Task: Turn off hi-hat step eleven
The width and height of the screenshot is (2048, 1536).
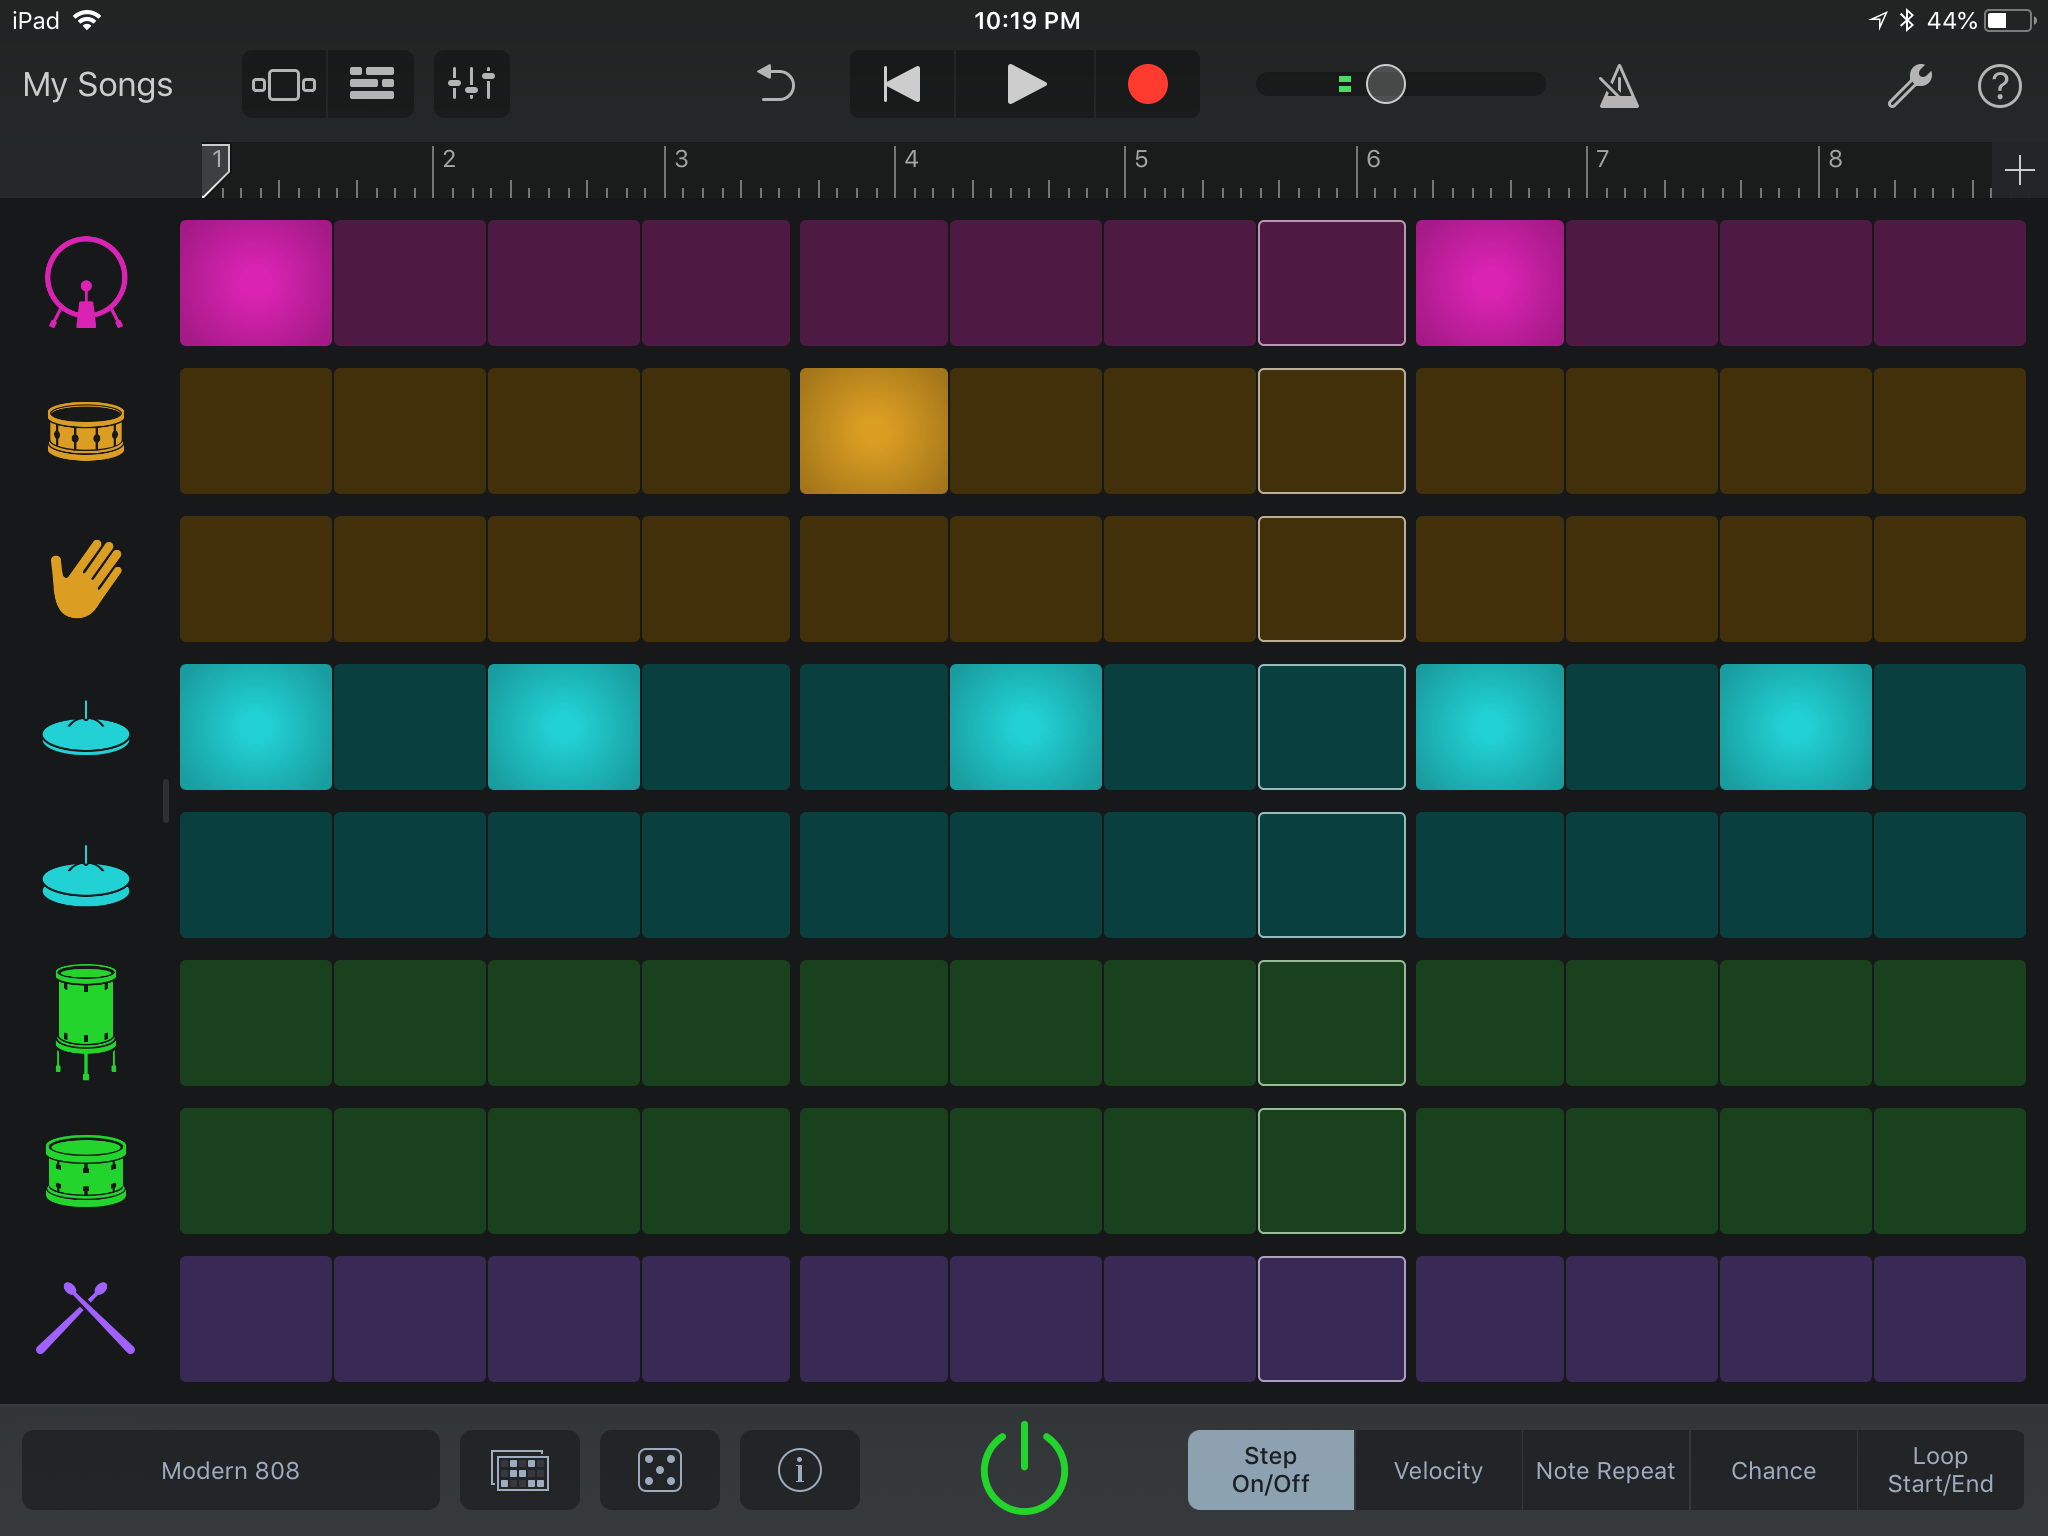Action: click(1796, 727)
